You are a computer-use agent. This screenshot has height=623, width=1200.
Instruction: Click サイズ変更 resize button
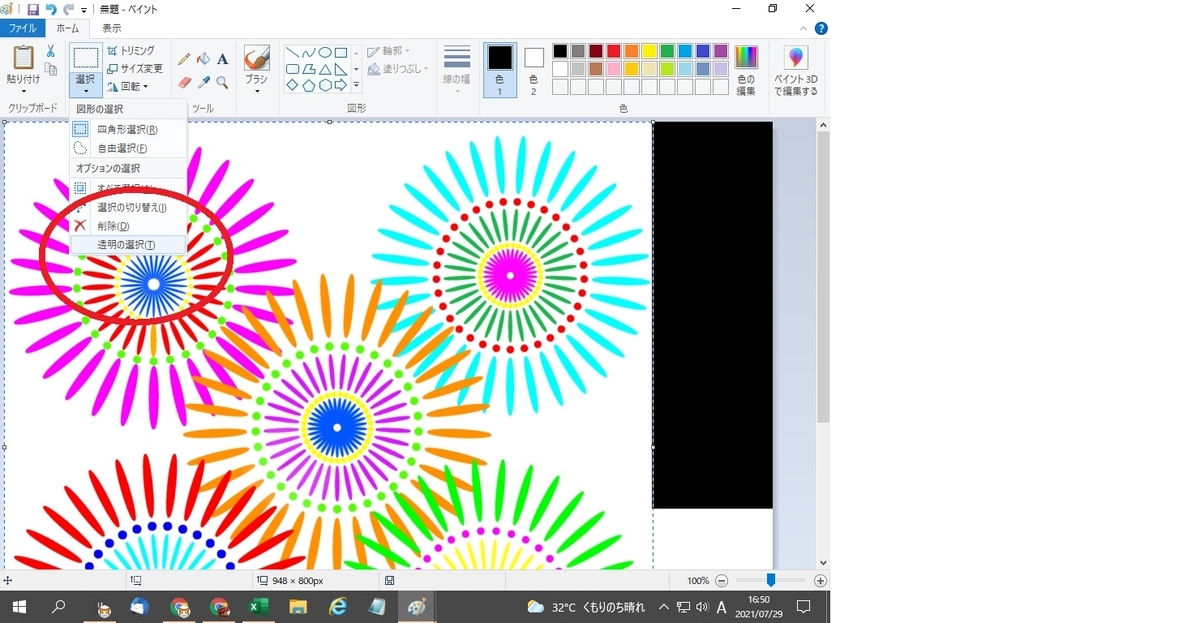tap(134, 69)
